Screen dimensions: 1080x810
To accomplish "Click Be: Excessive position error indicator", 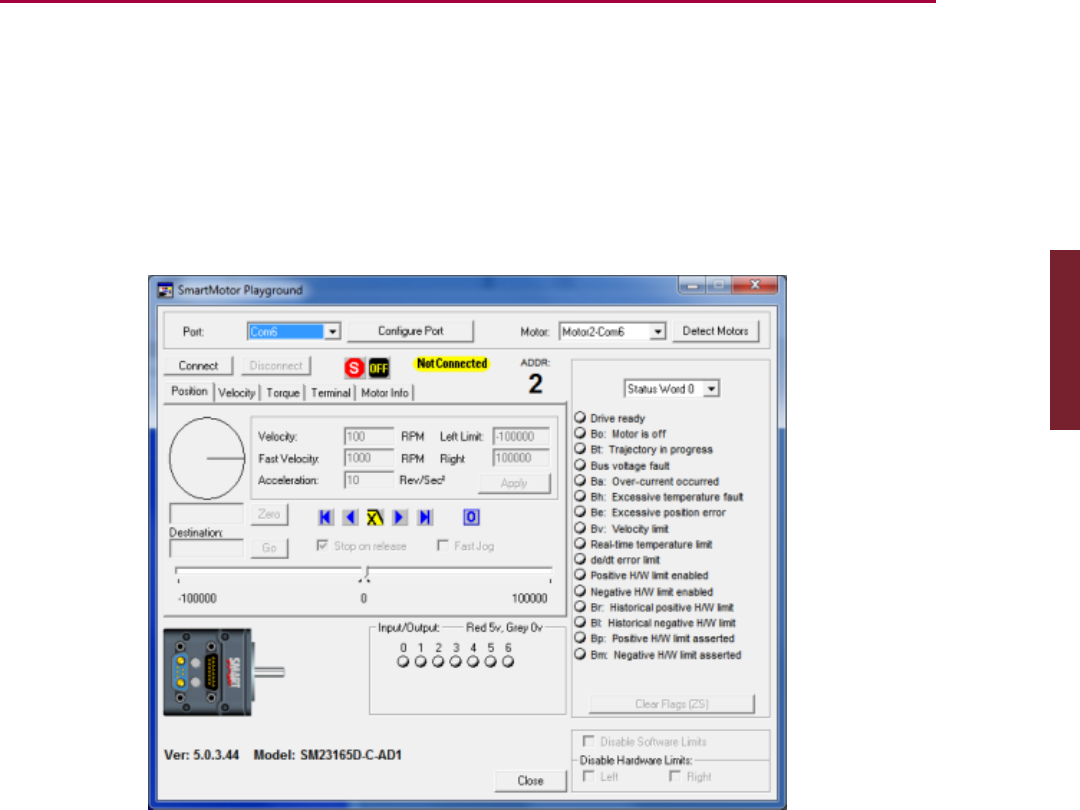I will 580,512.
